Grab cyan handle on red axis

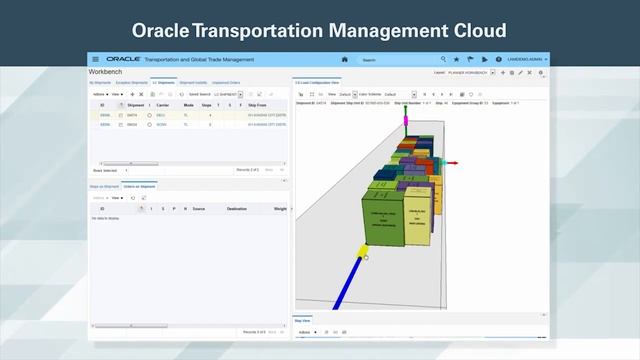point(444,163)
